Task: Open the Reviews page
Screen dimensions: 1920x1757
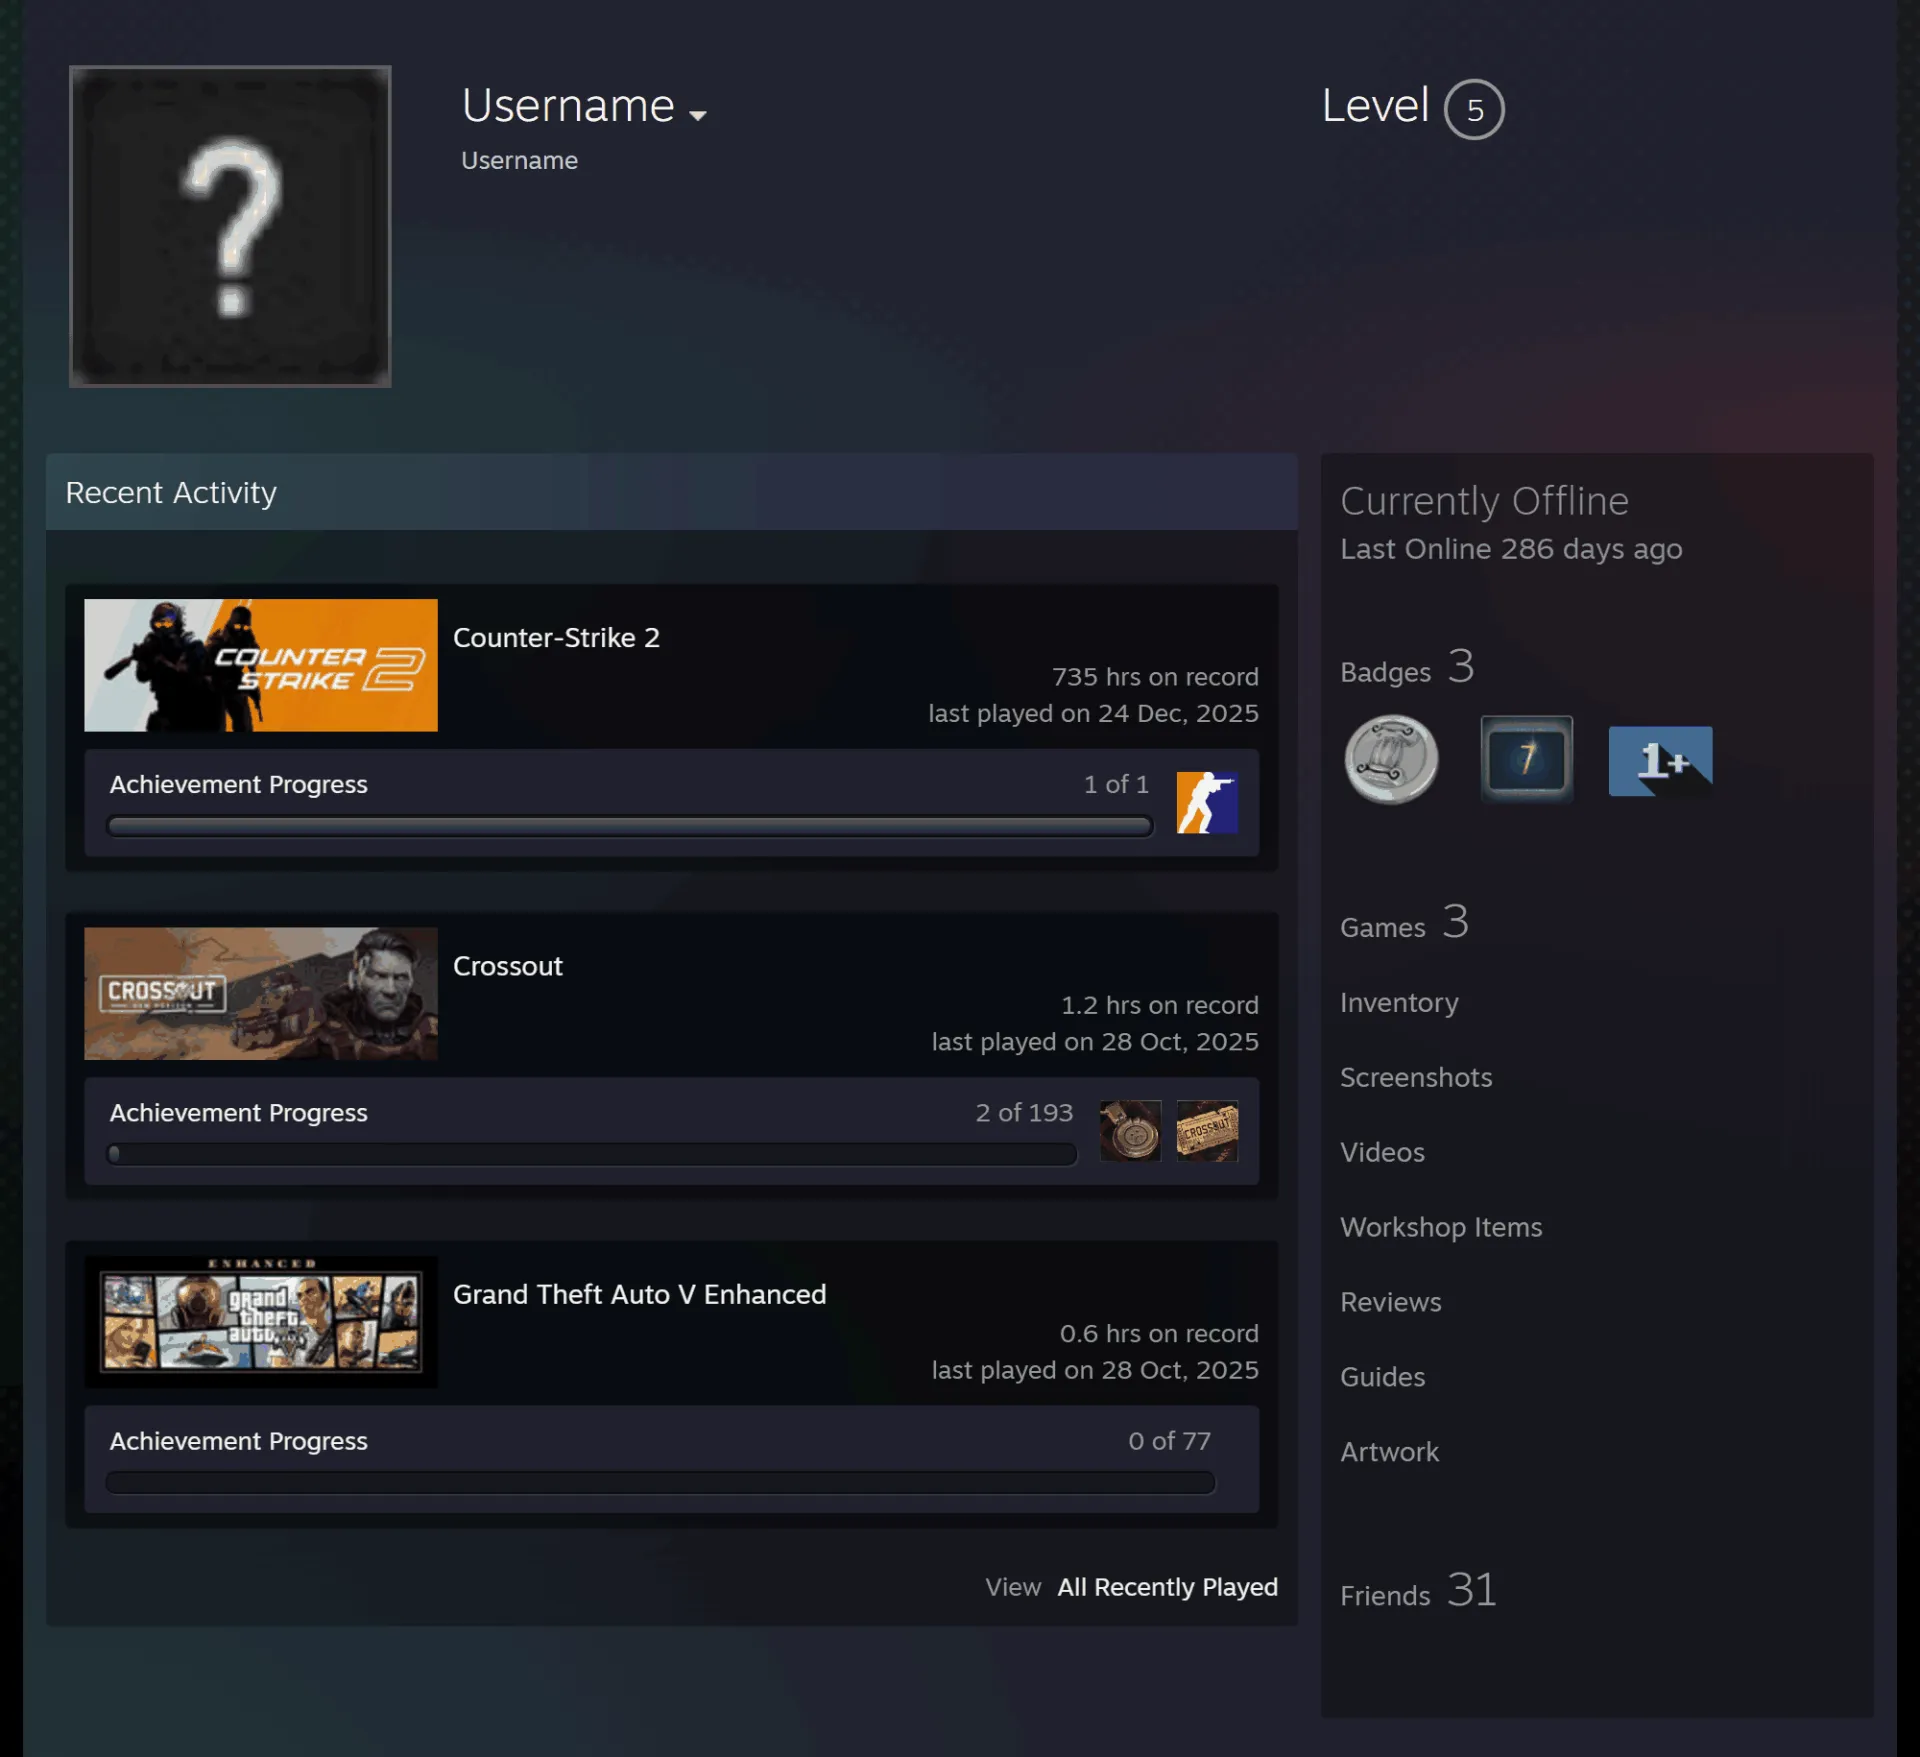Action: (1391, 1302)
